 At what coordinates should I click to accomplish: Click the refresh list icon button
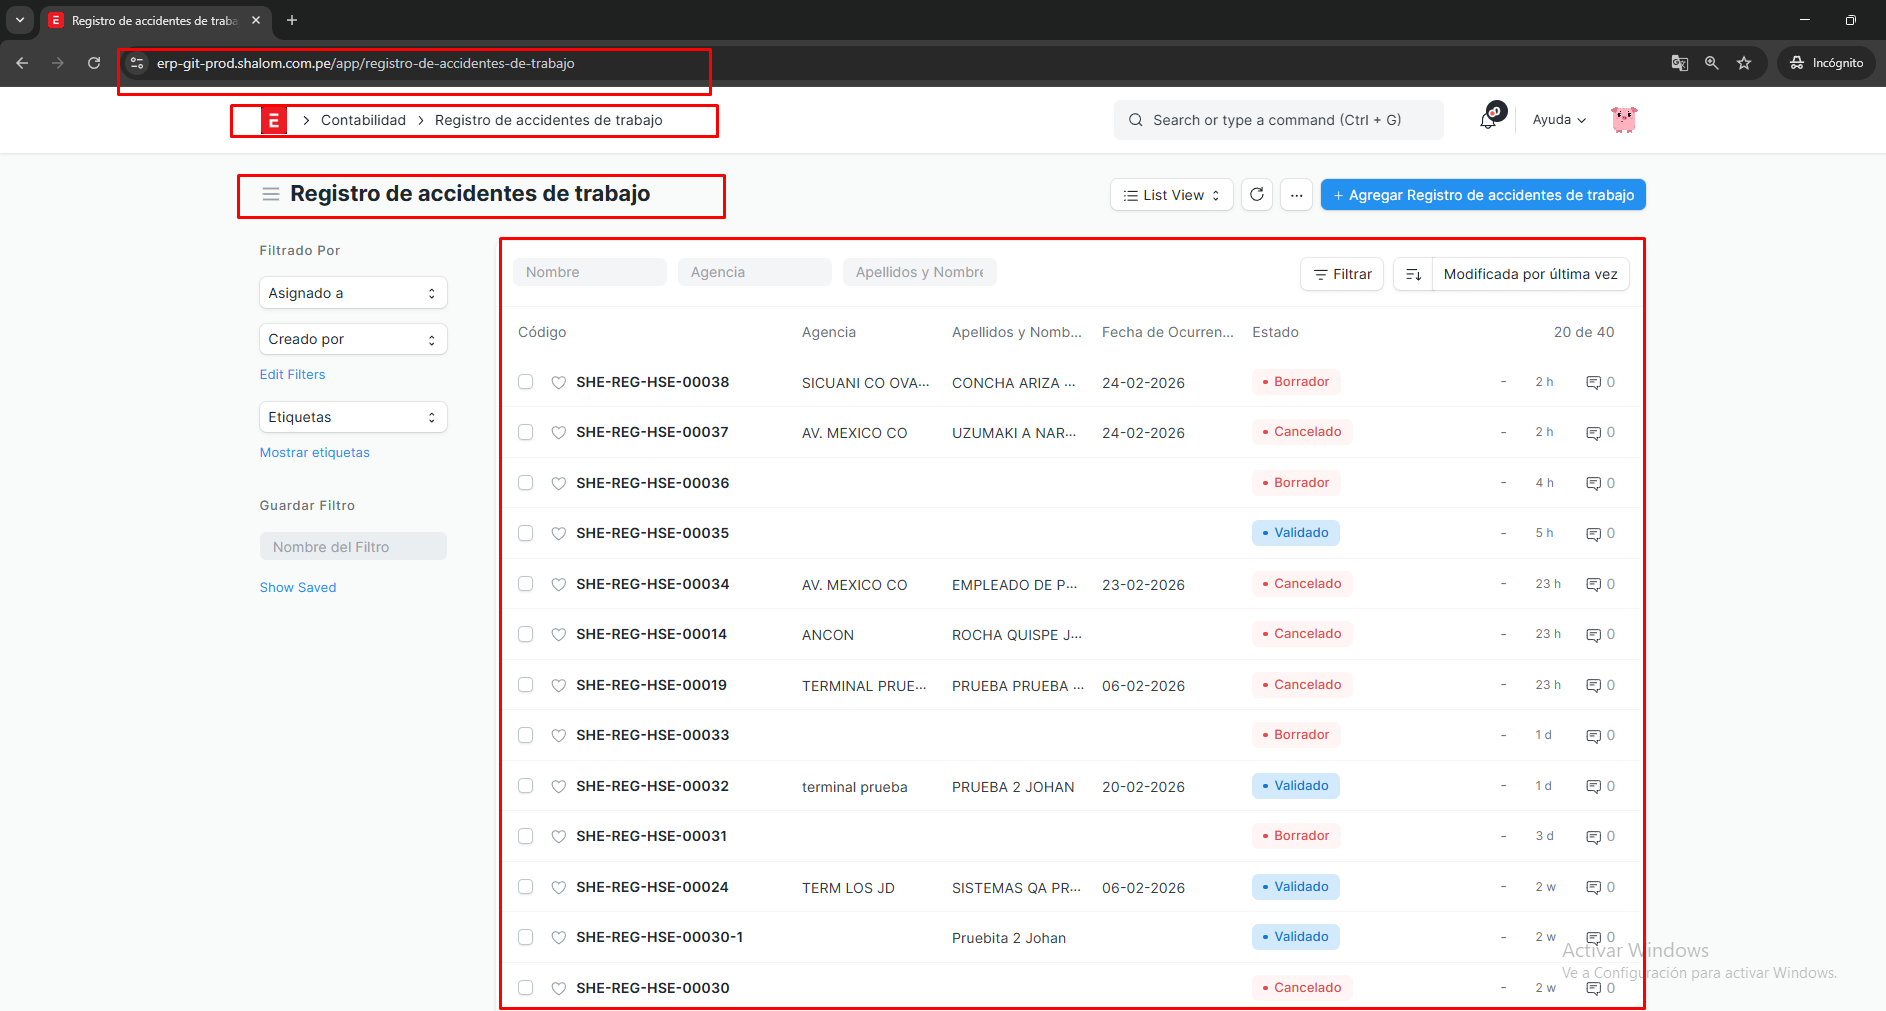(x=1257, y=195)
